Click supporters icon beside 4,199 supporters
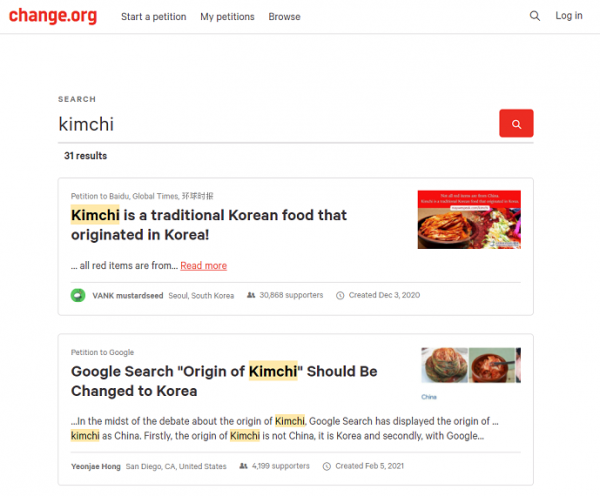 pos(243,466)
